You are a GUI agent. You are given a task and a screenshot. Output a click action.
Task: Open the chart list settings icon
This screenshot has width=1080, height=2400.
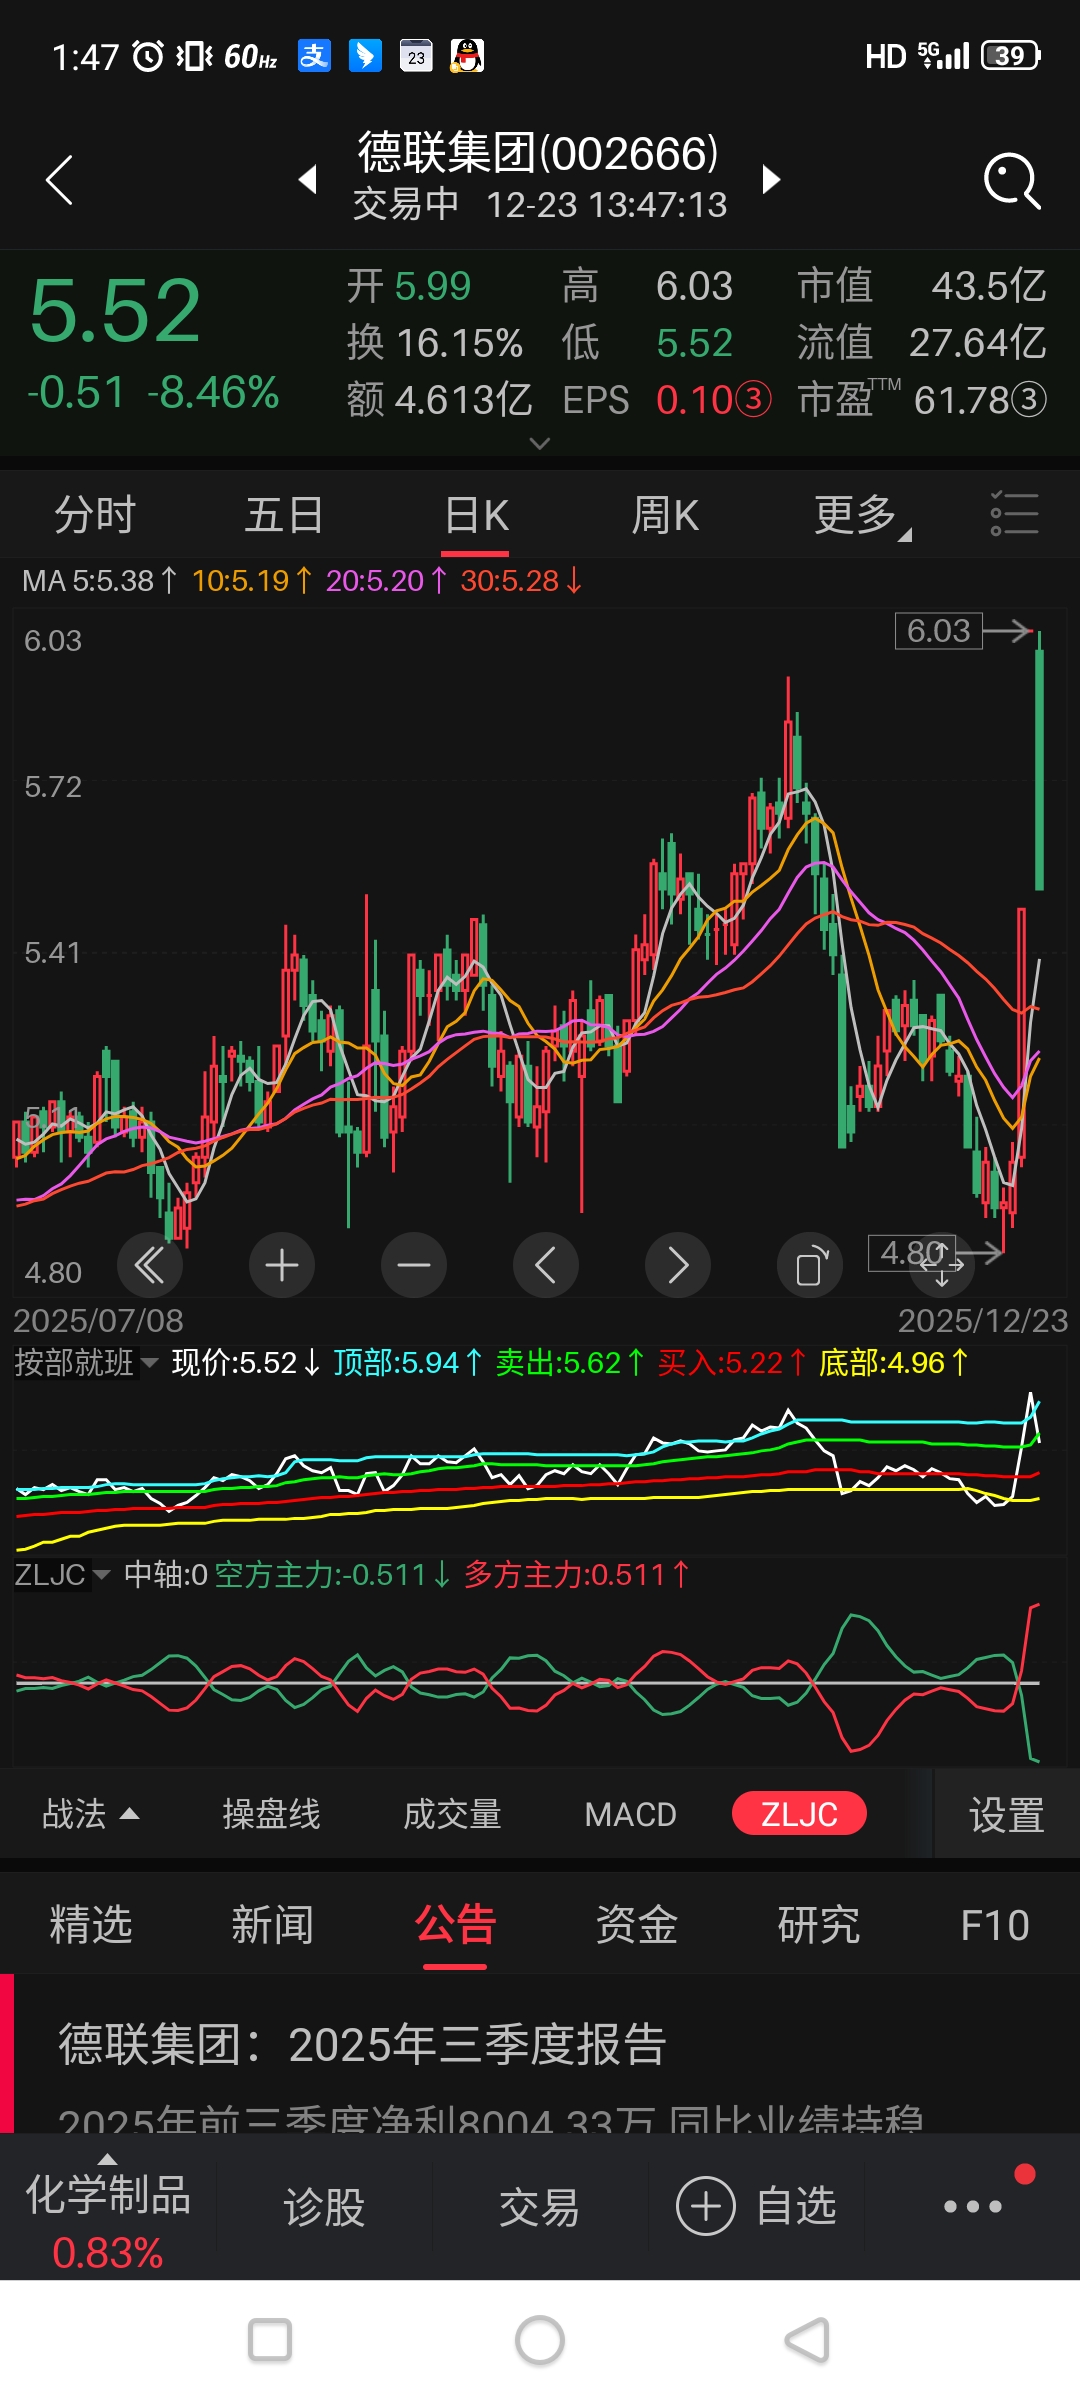1014,514
